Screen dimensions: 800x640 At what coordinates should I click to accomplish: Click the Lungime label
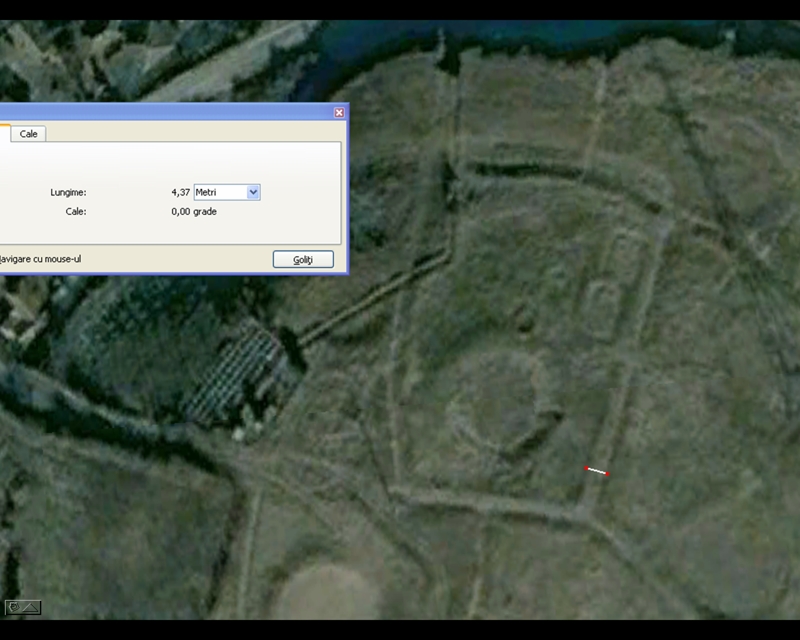click(x=68, y=192)
